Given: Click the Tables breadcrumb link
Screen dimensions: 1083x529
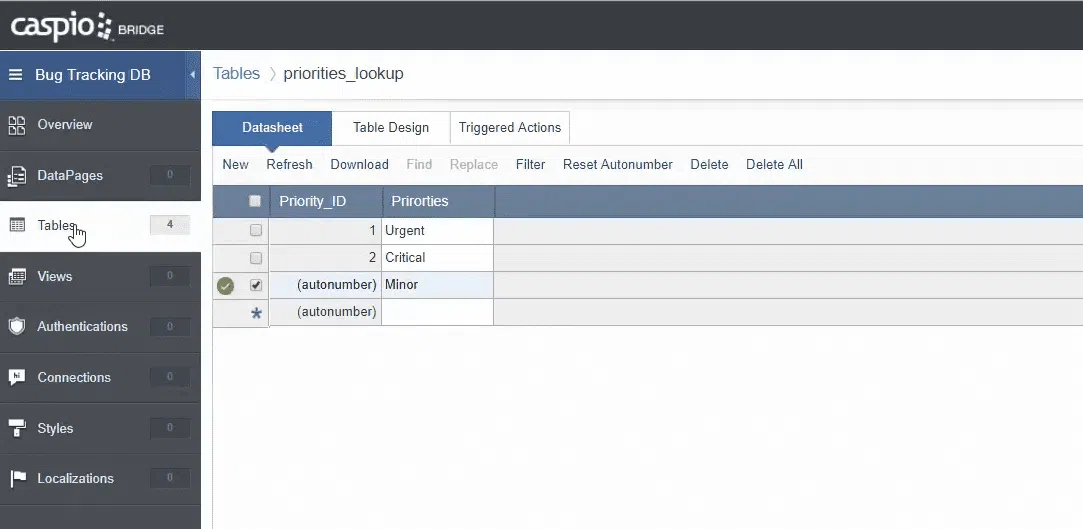Looking at the screenshot, I should tap(236, 74).
